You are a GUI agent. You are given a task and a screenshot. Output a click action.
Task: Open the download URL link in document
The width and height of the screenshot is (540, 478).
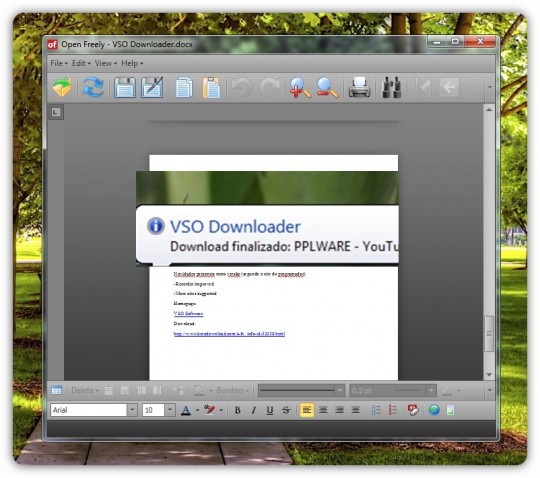pyautogui.click(x=229, y=333)
